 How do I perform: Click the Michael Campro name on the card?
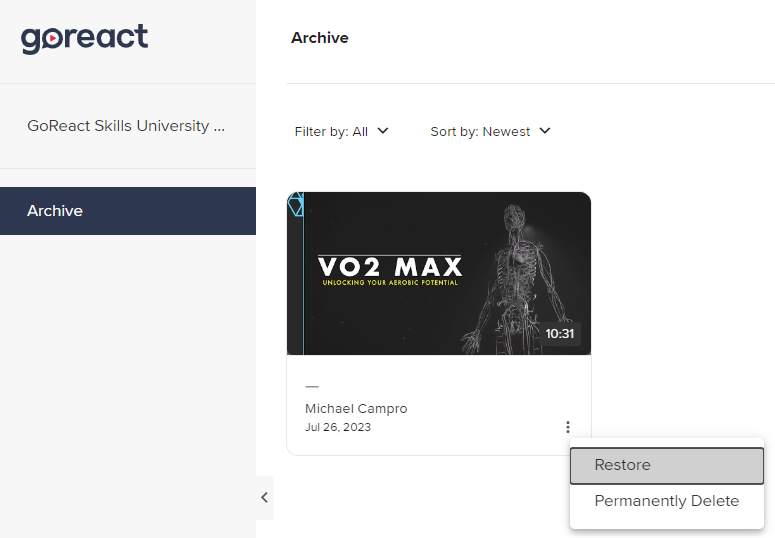tap(356, 409)
